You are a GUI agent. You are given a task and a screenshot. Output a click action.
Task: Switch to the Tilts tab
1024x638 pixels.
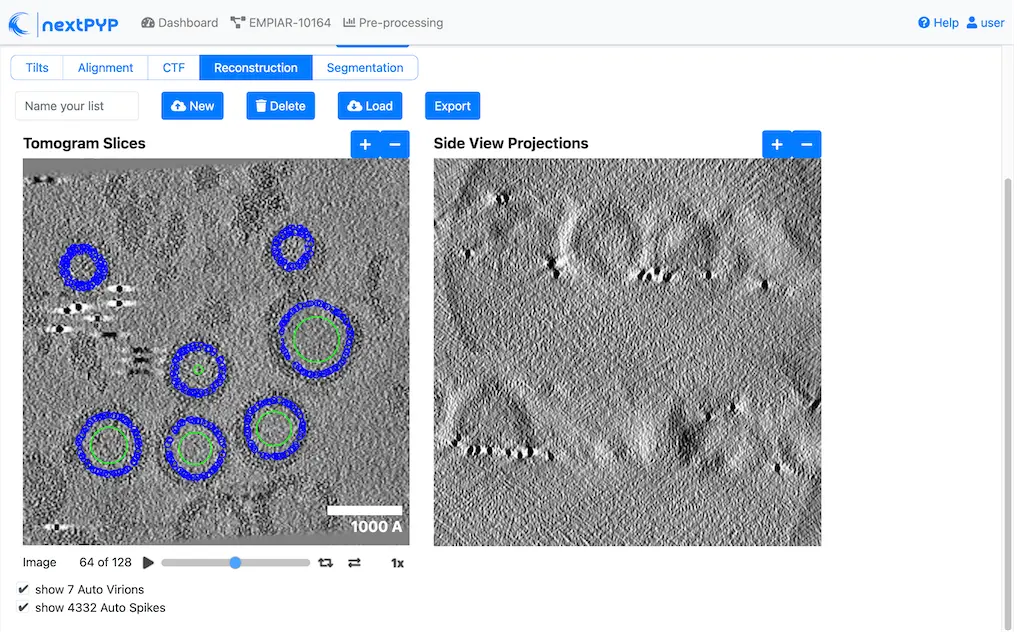(x=37, y=68)
